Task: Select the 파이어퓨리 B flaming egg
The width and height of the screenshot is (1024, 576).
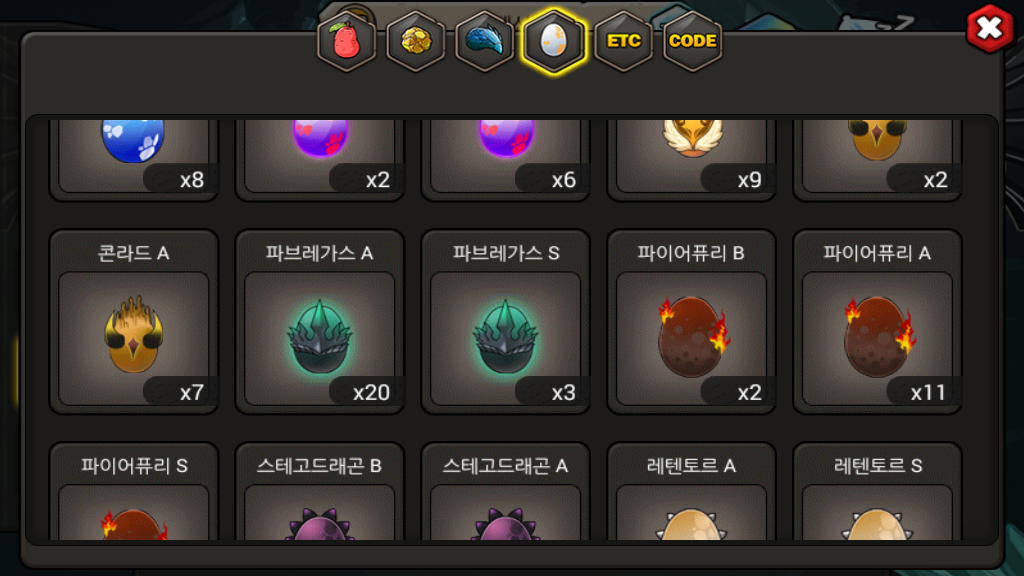Action: pos(692,322)
